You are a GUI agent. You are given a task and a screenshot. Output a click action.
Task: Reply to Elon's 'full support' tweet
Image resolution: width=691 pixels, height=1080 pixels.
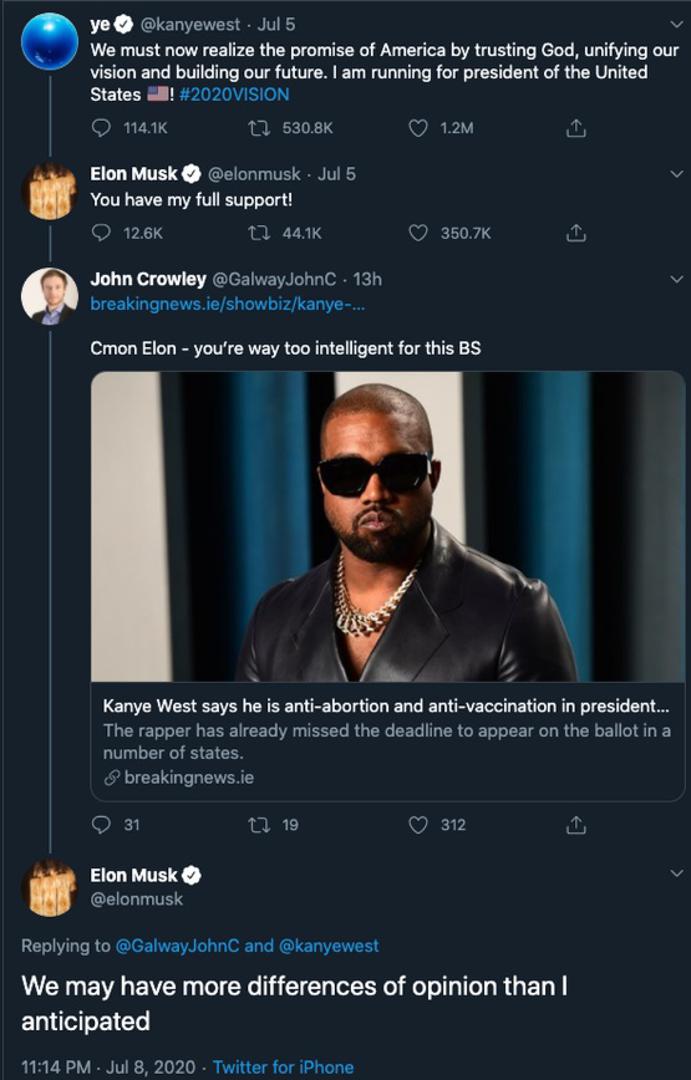click(101, 232)
